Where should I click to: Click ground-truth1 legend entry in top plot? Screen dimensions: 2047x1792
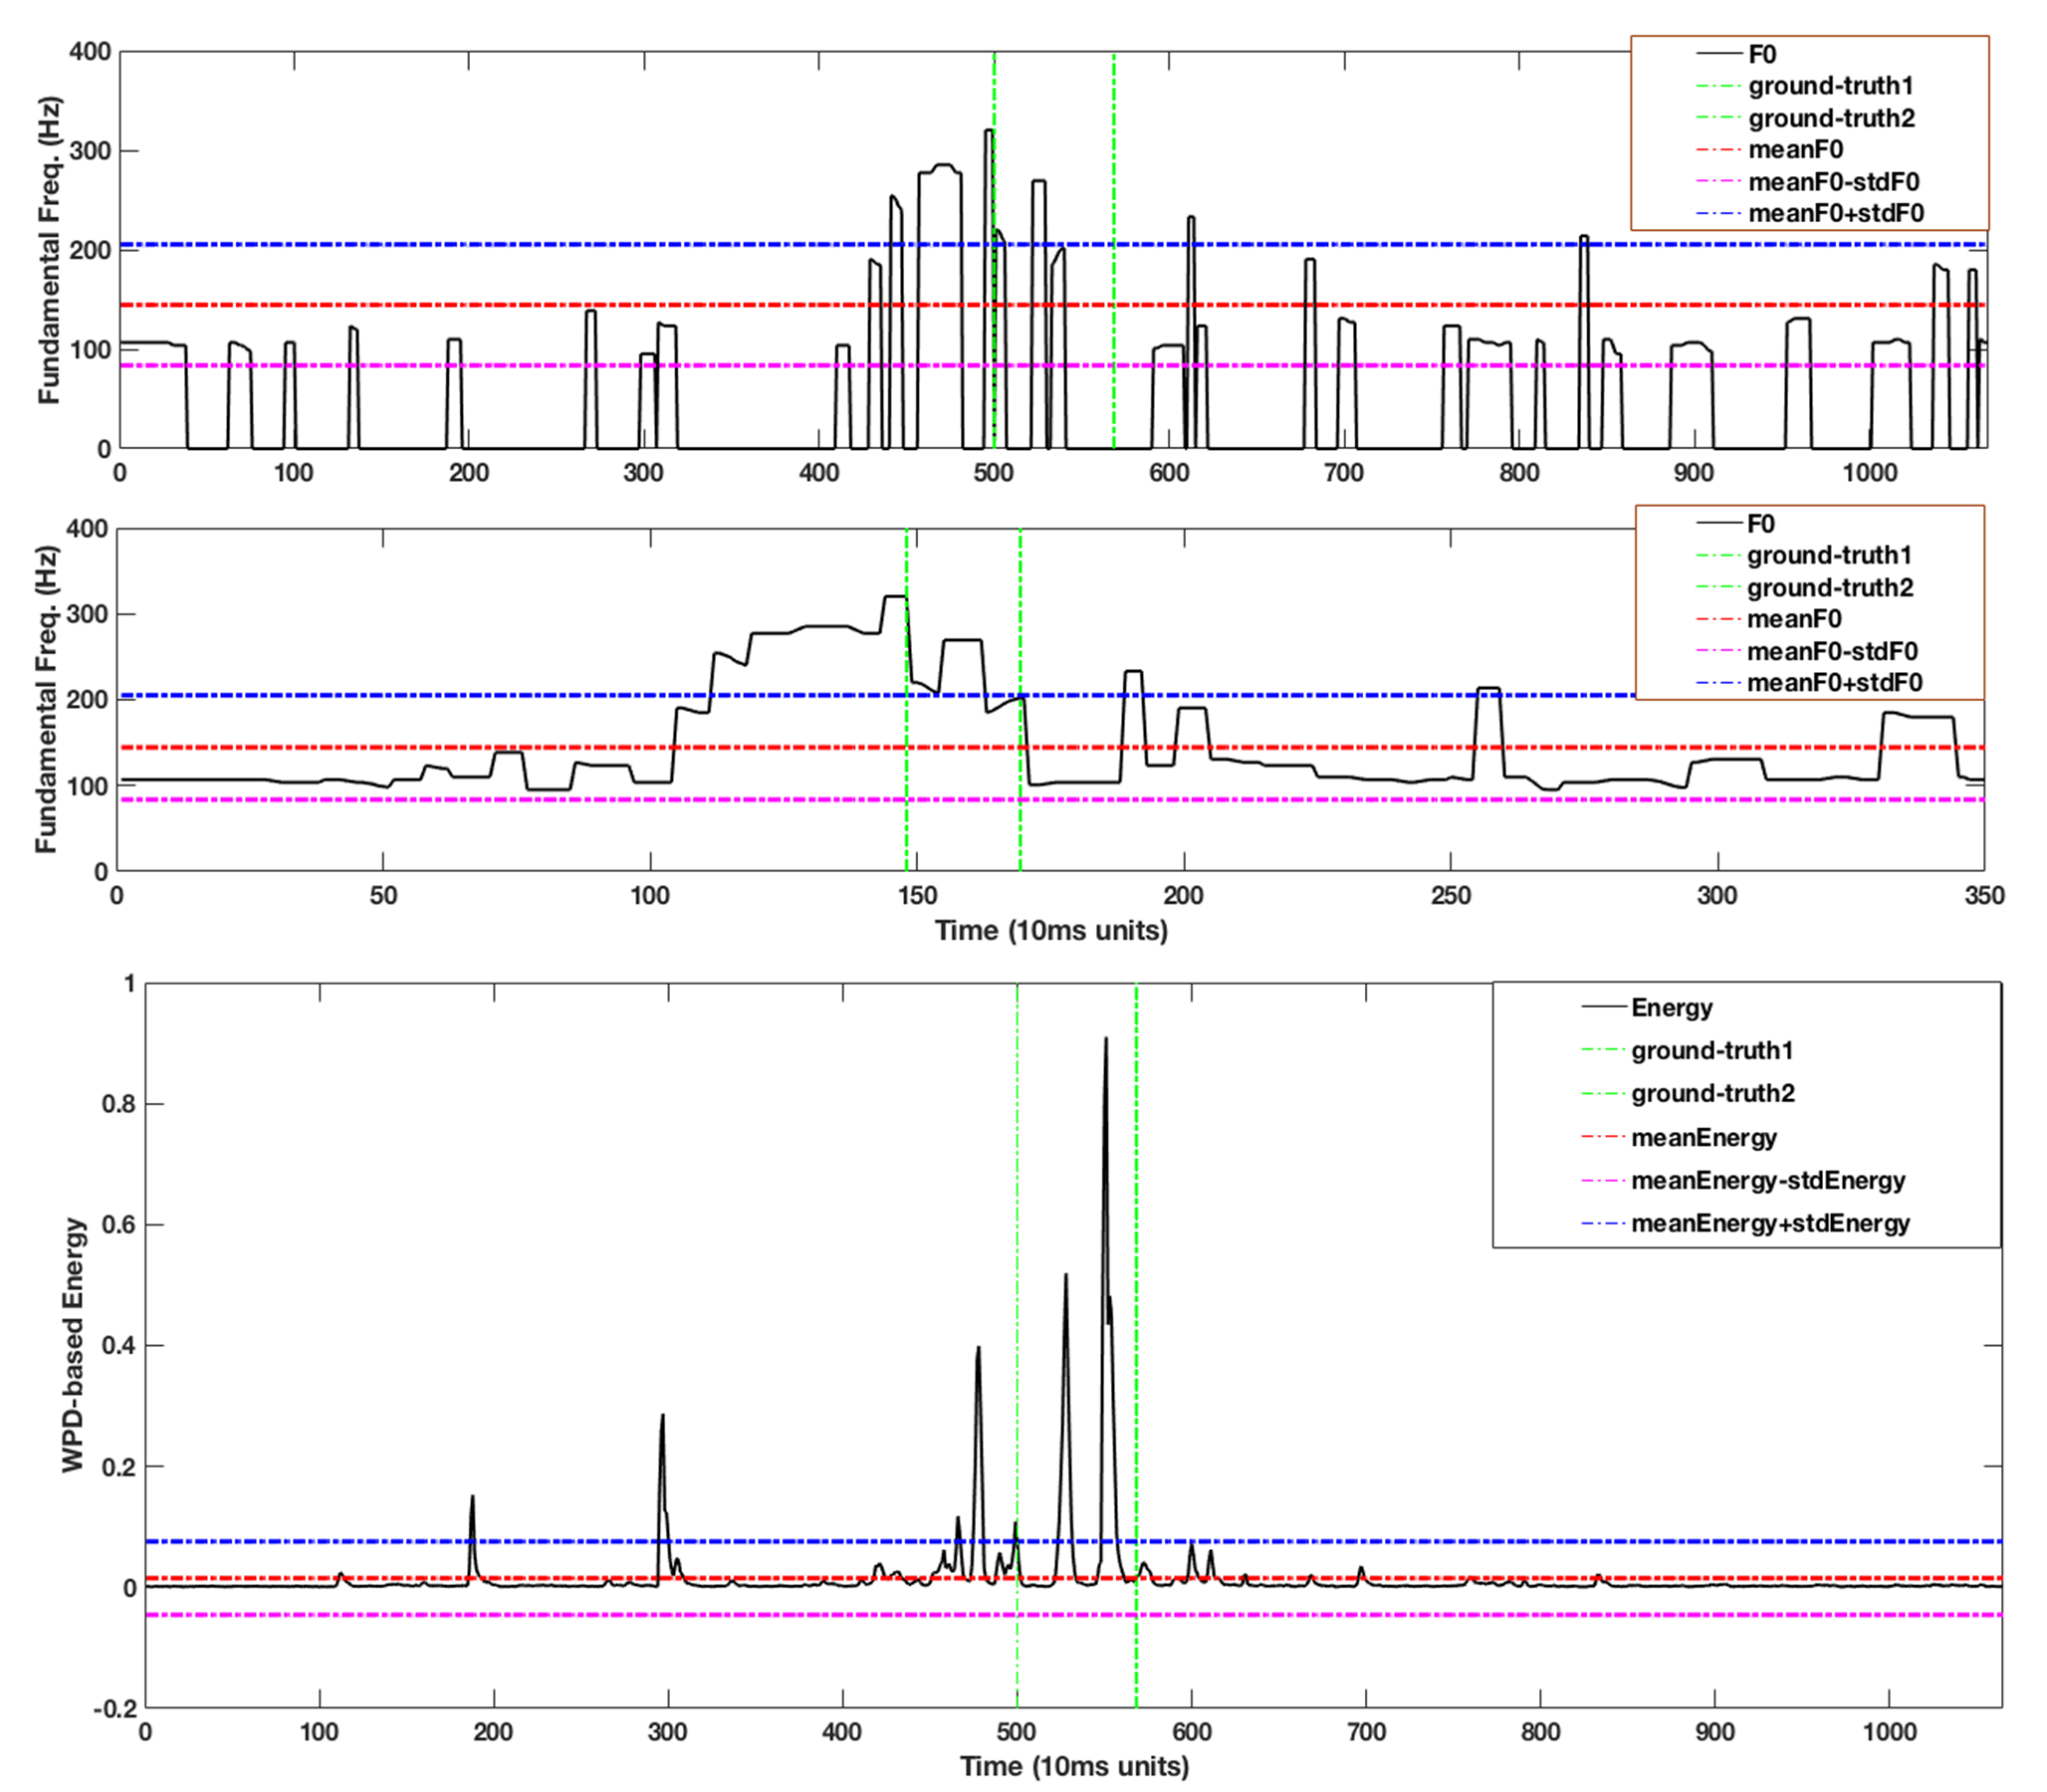[x=1830, y=86]
